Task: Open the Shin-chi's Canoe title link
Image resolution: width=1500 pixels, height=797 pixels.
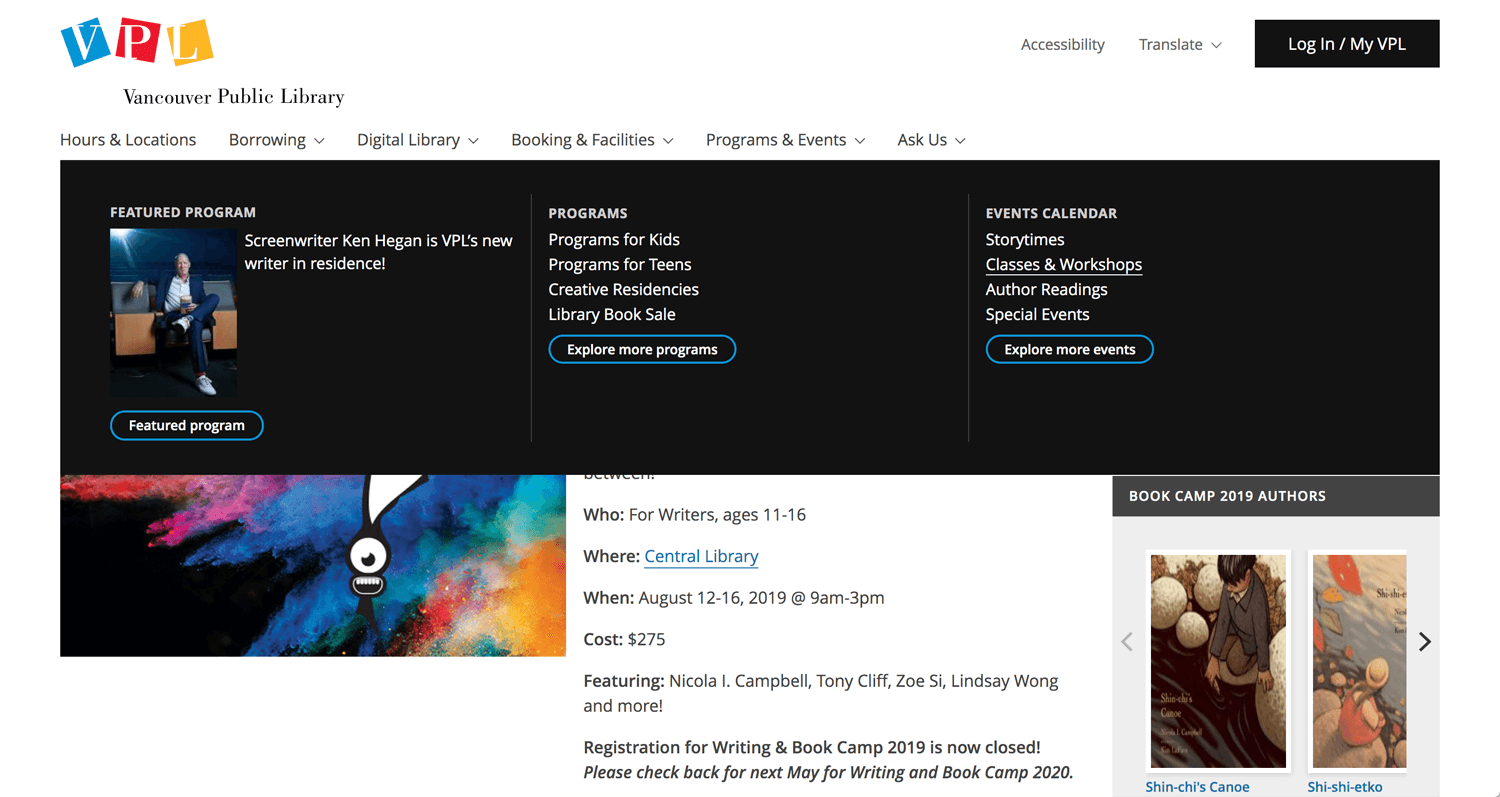Action: pos(1197,787)
